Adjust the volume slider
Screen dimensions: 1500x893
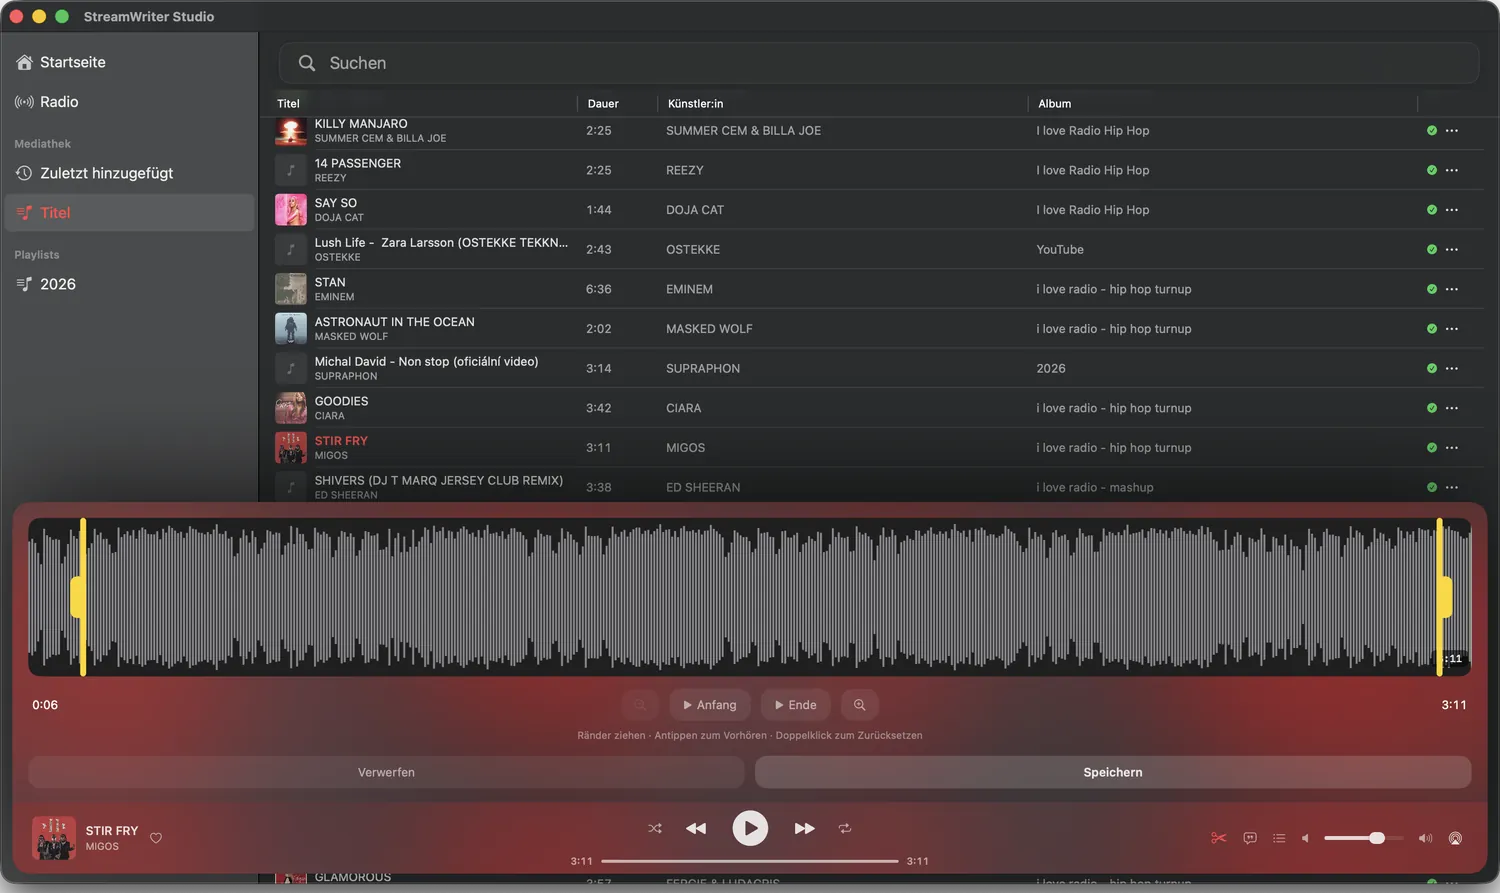pyautogui.click(x=1364, y=838)
